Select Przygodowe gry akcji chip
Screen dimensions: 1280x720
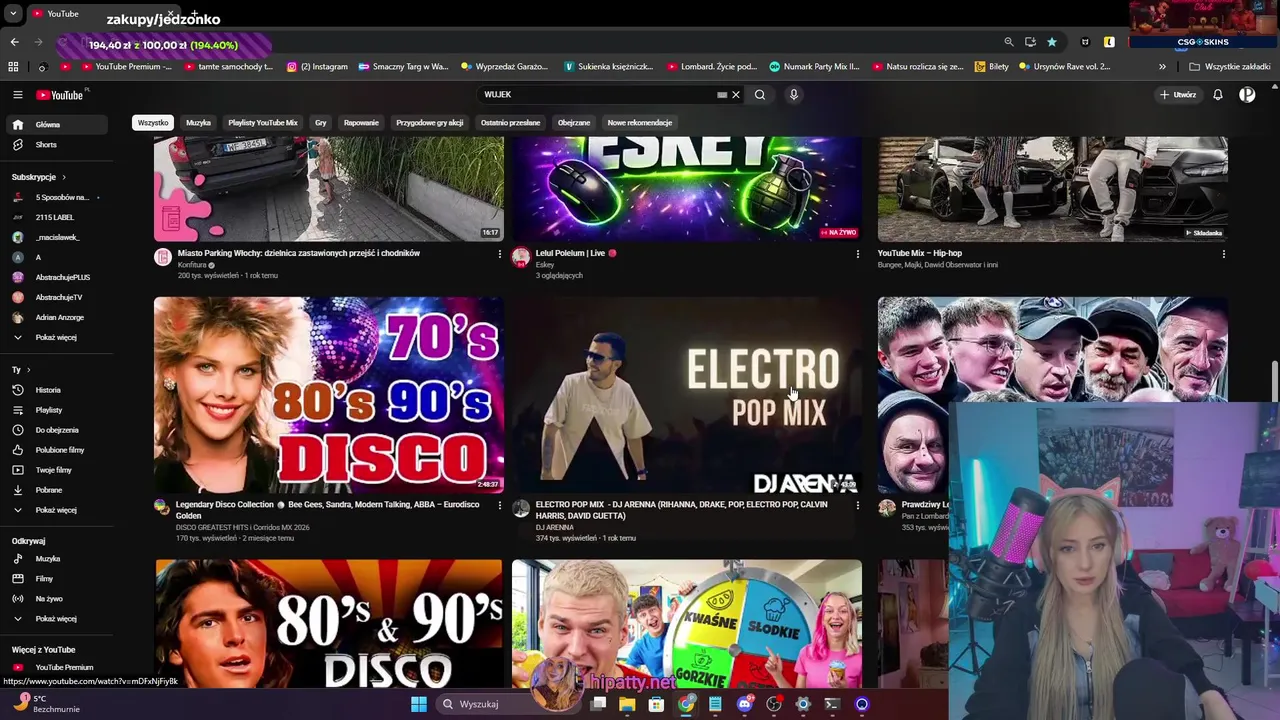click(x=429, y=123)
